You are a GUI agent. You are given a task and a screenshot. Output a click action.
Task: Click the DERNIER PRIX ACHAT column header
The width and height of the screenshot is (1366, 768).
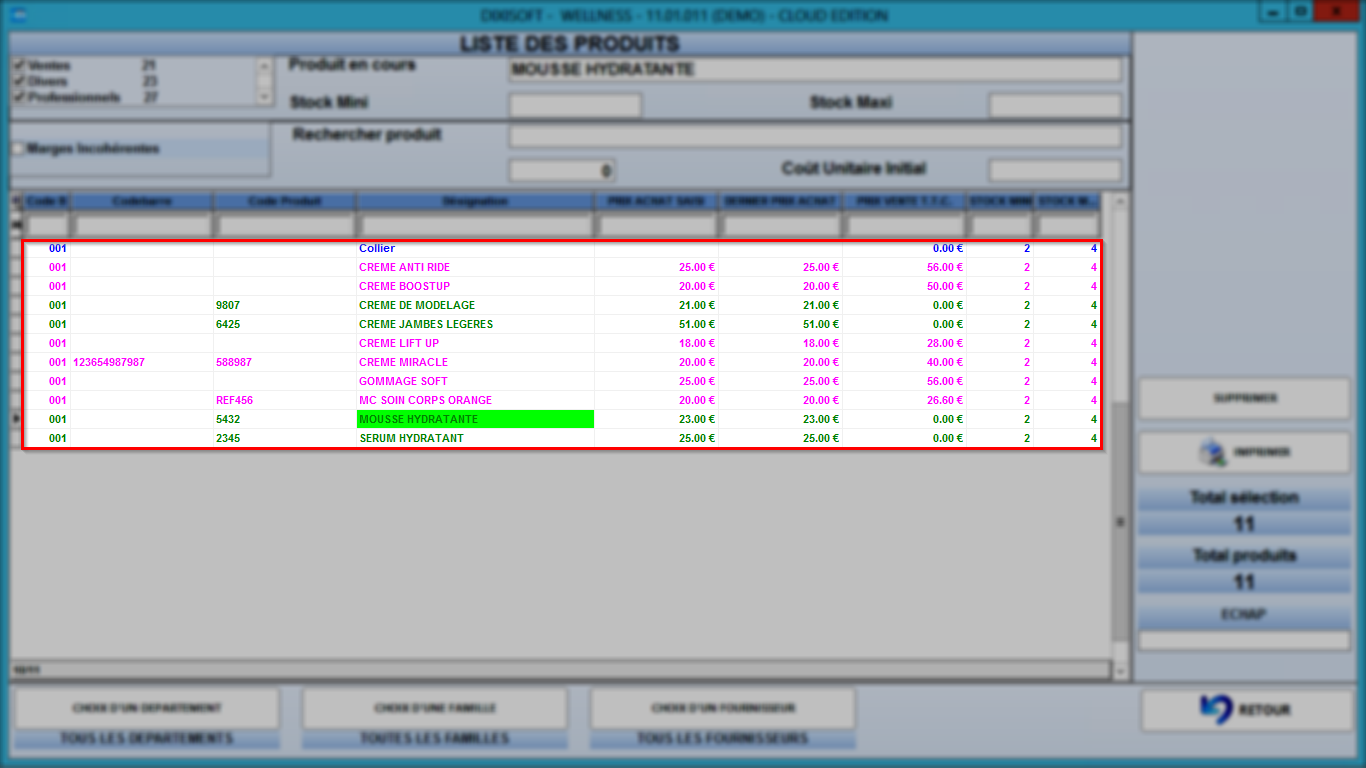click(780, 201)
